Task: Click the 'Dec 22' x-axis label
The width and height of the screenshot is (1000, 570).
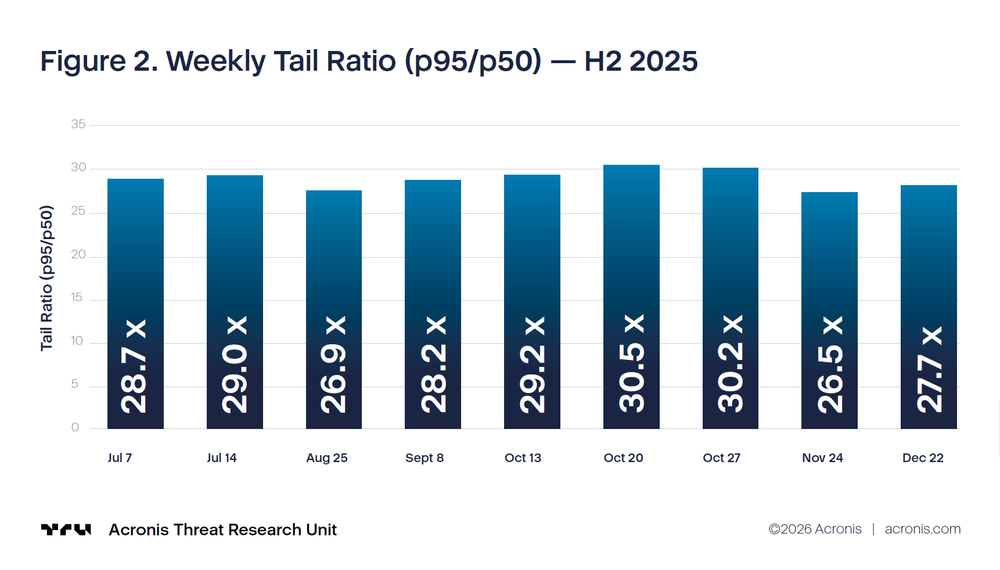Action: point(922,458)
